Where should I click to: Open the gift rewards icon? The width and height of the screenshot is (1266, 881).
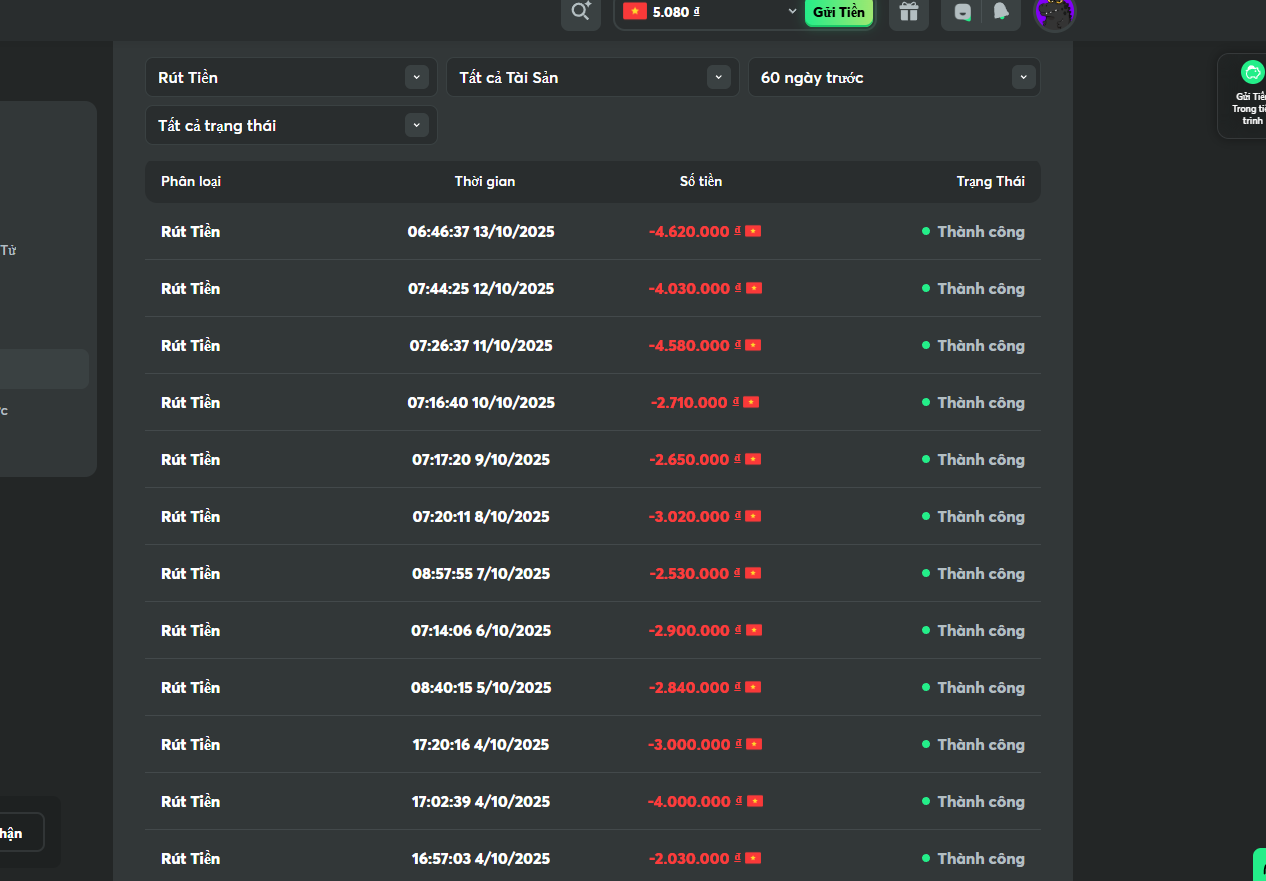908,12
